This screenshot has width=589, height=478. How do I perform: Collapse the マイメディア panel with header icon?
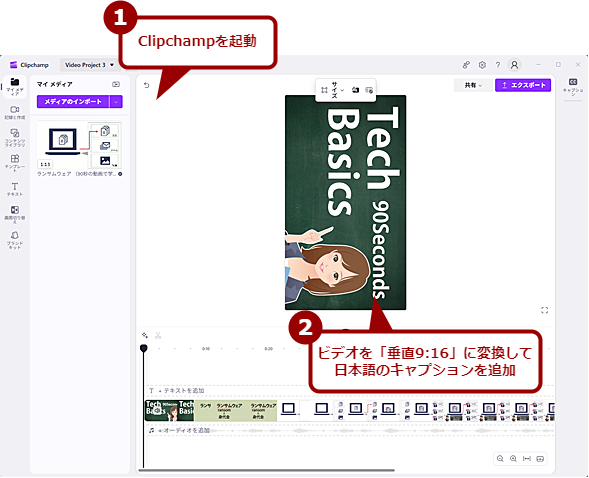[x=116, y=84]
